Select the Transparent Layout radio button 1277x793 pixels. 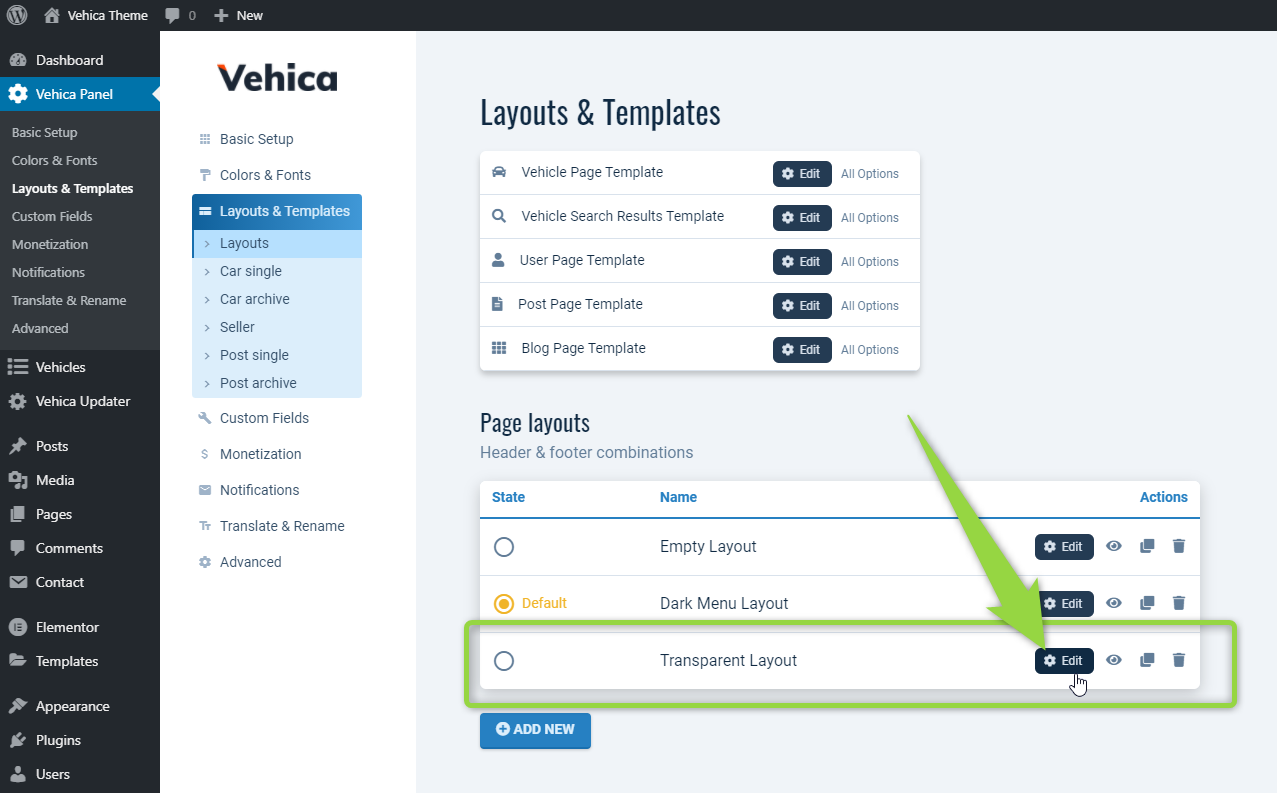tap(503, 660)
